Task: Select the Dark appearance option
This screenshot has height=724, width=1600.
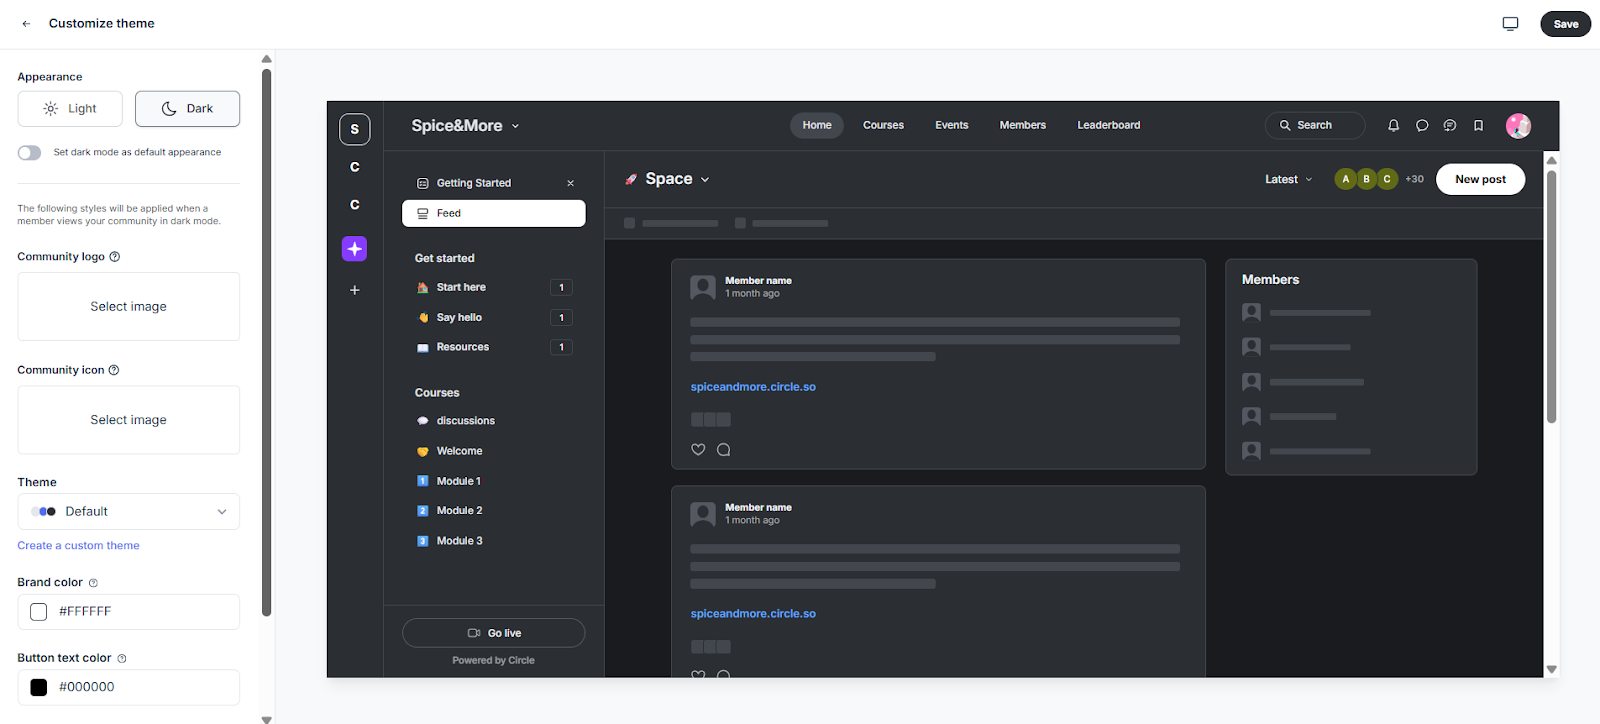Action: pos(188,109)
